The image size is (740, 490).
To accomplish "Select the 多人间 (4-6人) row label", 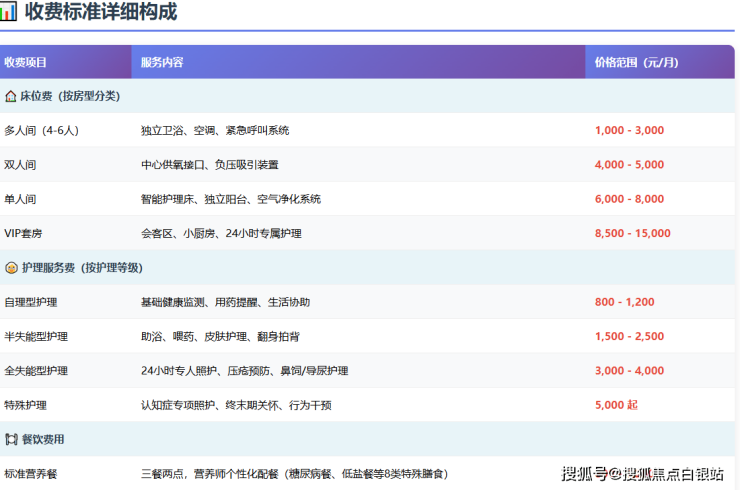I will click(41, 130).
